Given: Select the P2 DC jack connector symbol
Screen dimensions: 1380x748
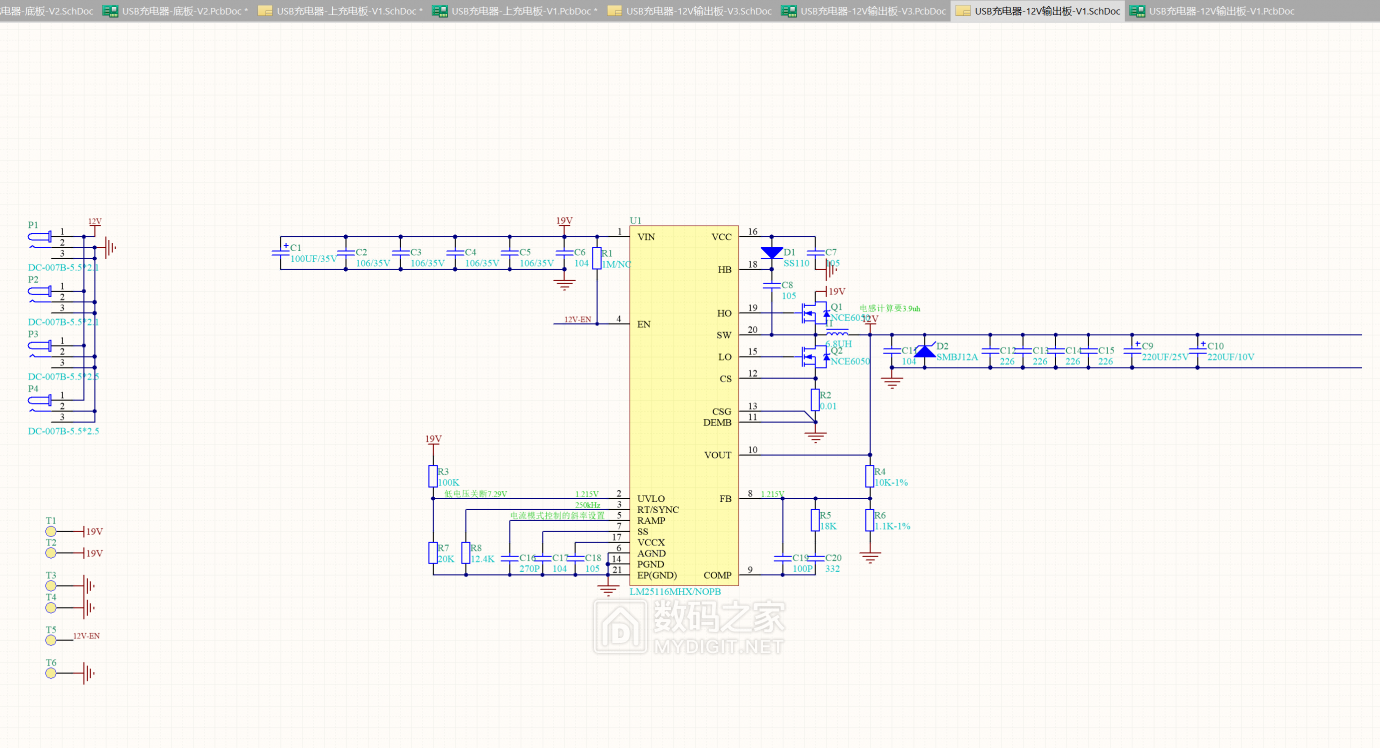Looking at the screenshot, I should [42, 292].
